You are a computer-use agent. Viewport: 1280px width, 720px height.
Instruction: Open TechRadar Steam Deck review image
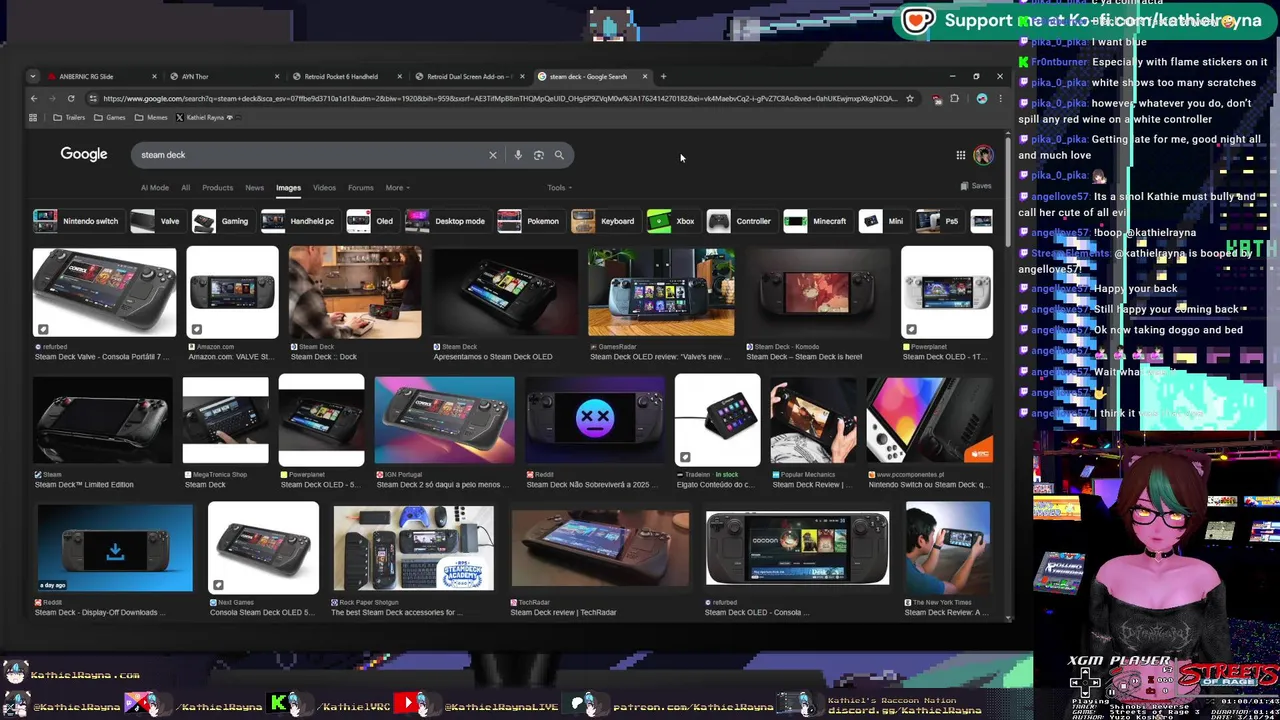599,548
